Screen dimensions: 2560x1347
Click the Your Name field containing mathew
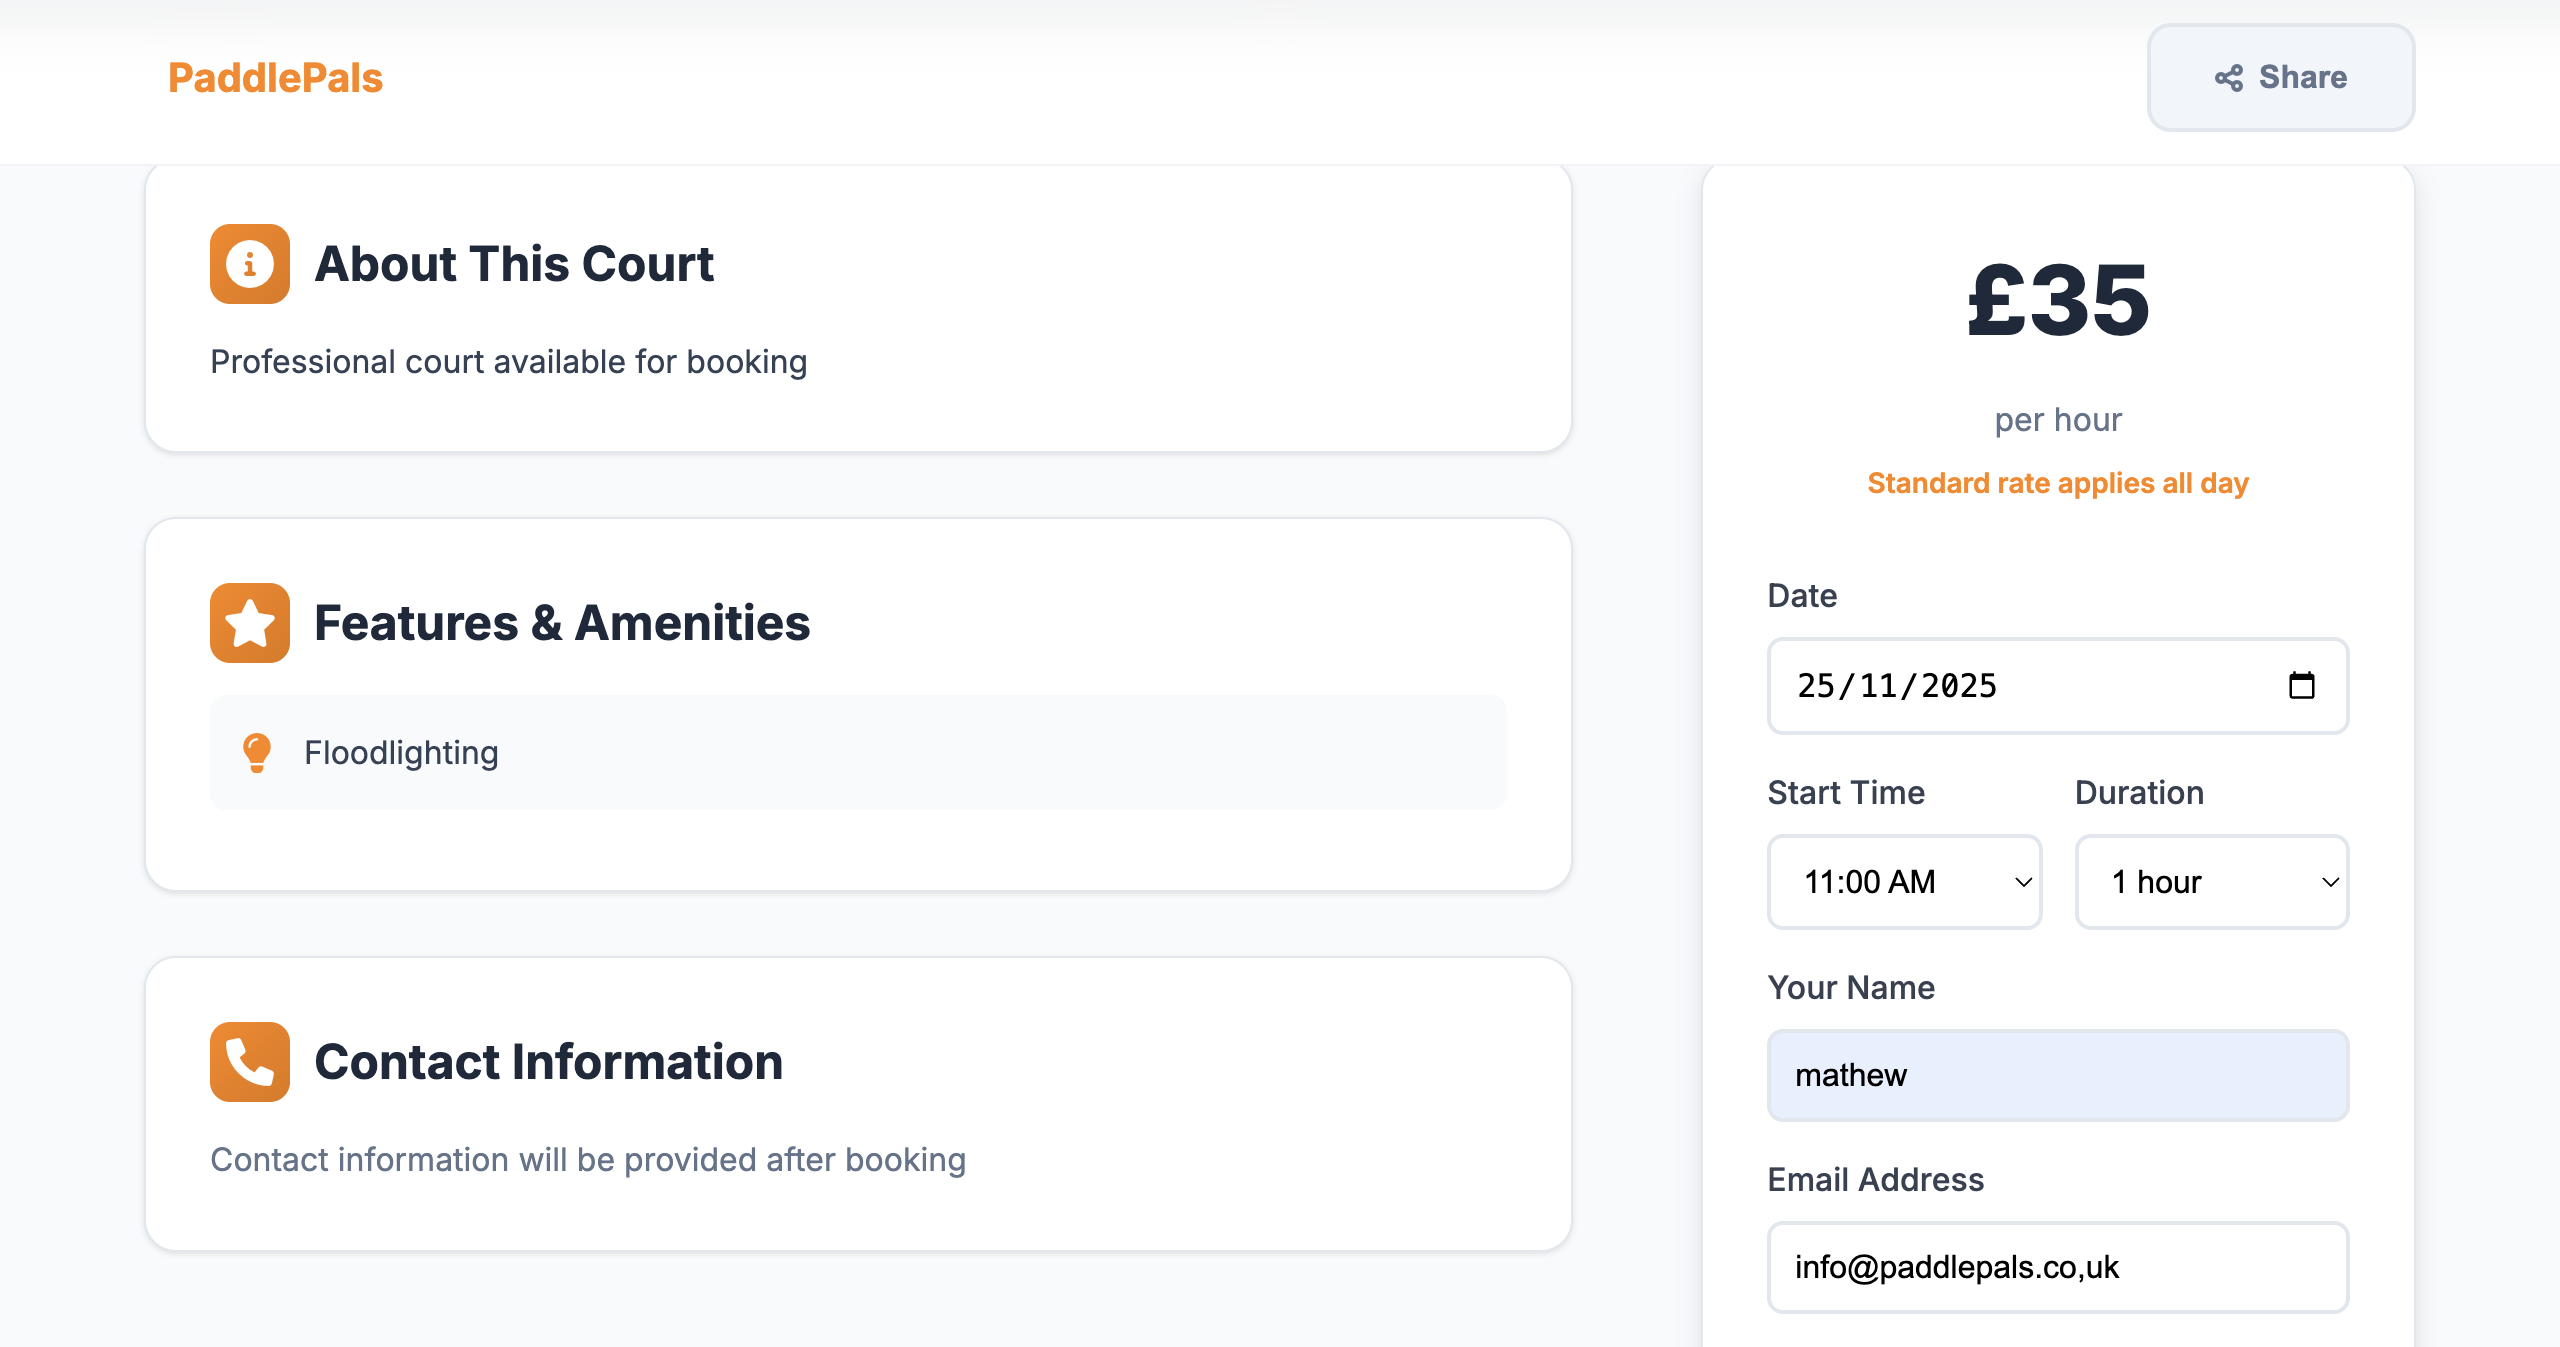pyautogui.click(x=2058, y=1074)
